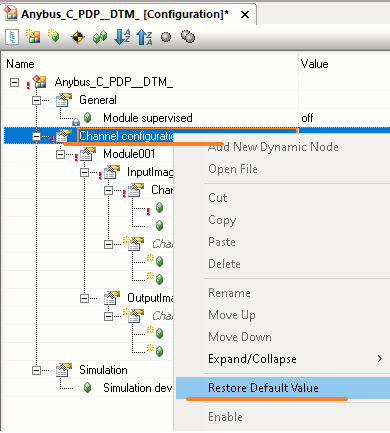Click the yellow-black crosshair target toolbar icon

pos(77,37)
